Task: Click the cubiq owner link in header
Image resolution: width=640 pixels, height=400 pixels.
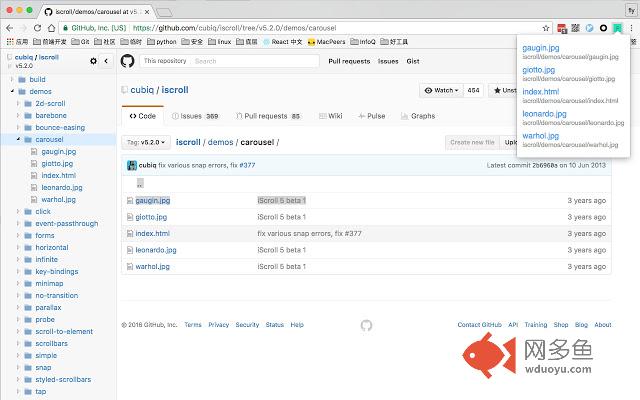Action: tap(142, 90)
